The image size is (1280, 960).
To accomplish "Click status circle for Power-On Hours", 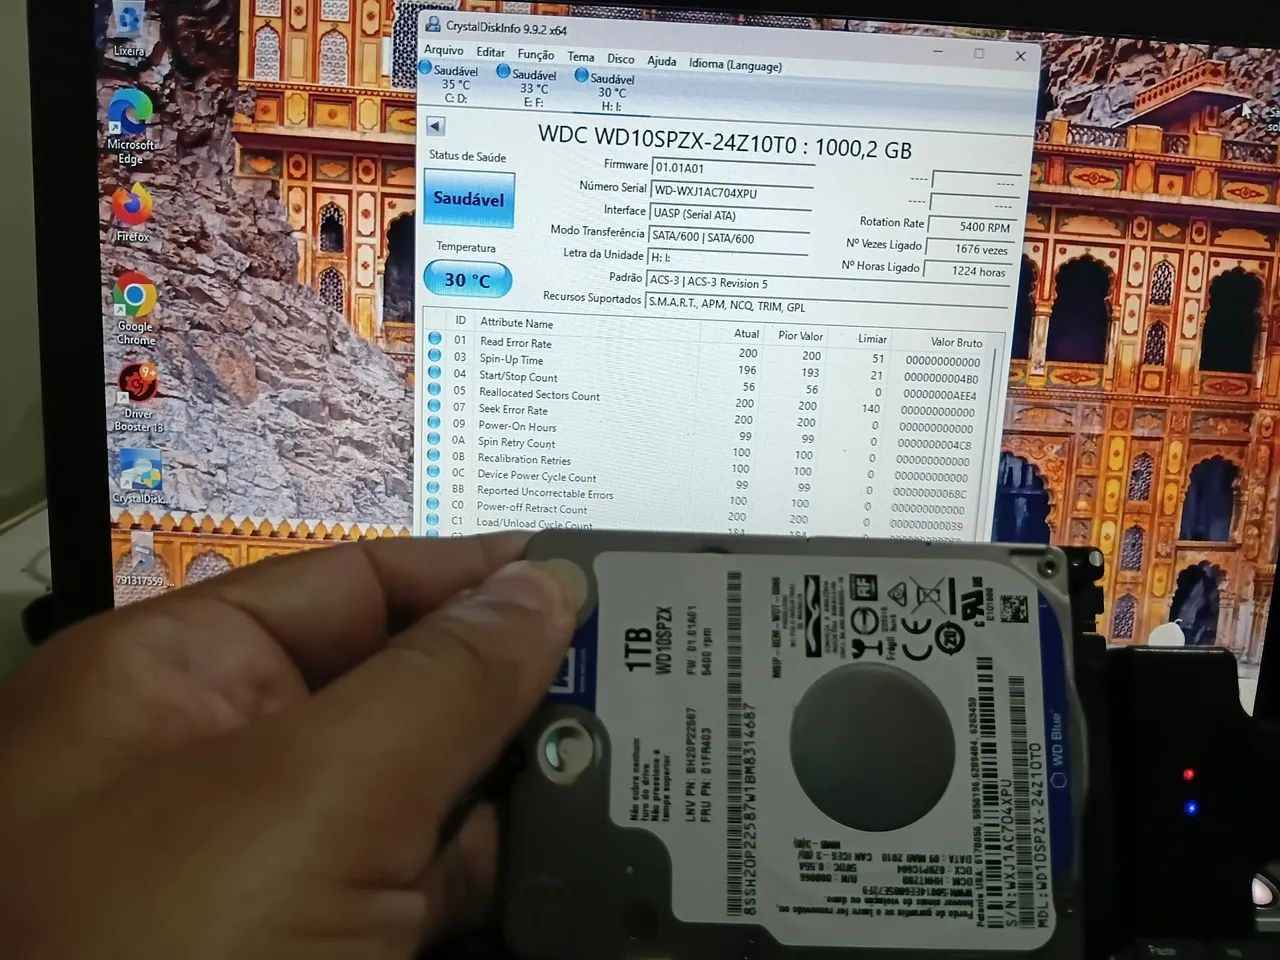I will [x=434, y=422].
